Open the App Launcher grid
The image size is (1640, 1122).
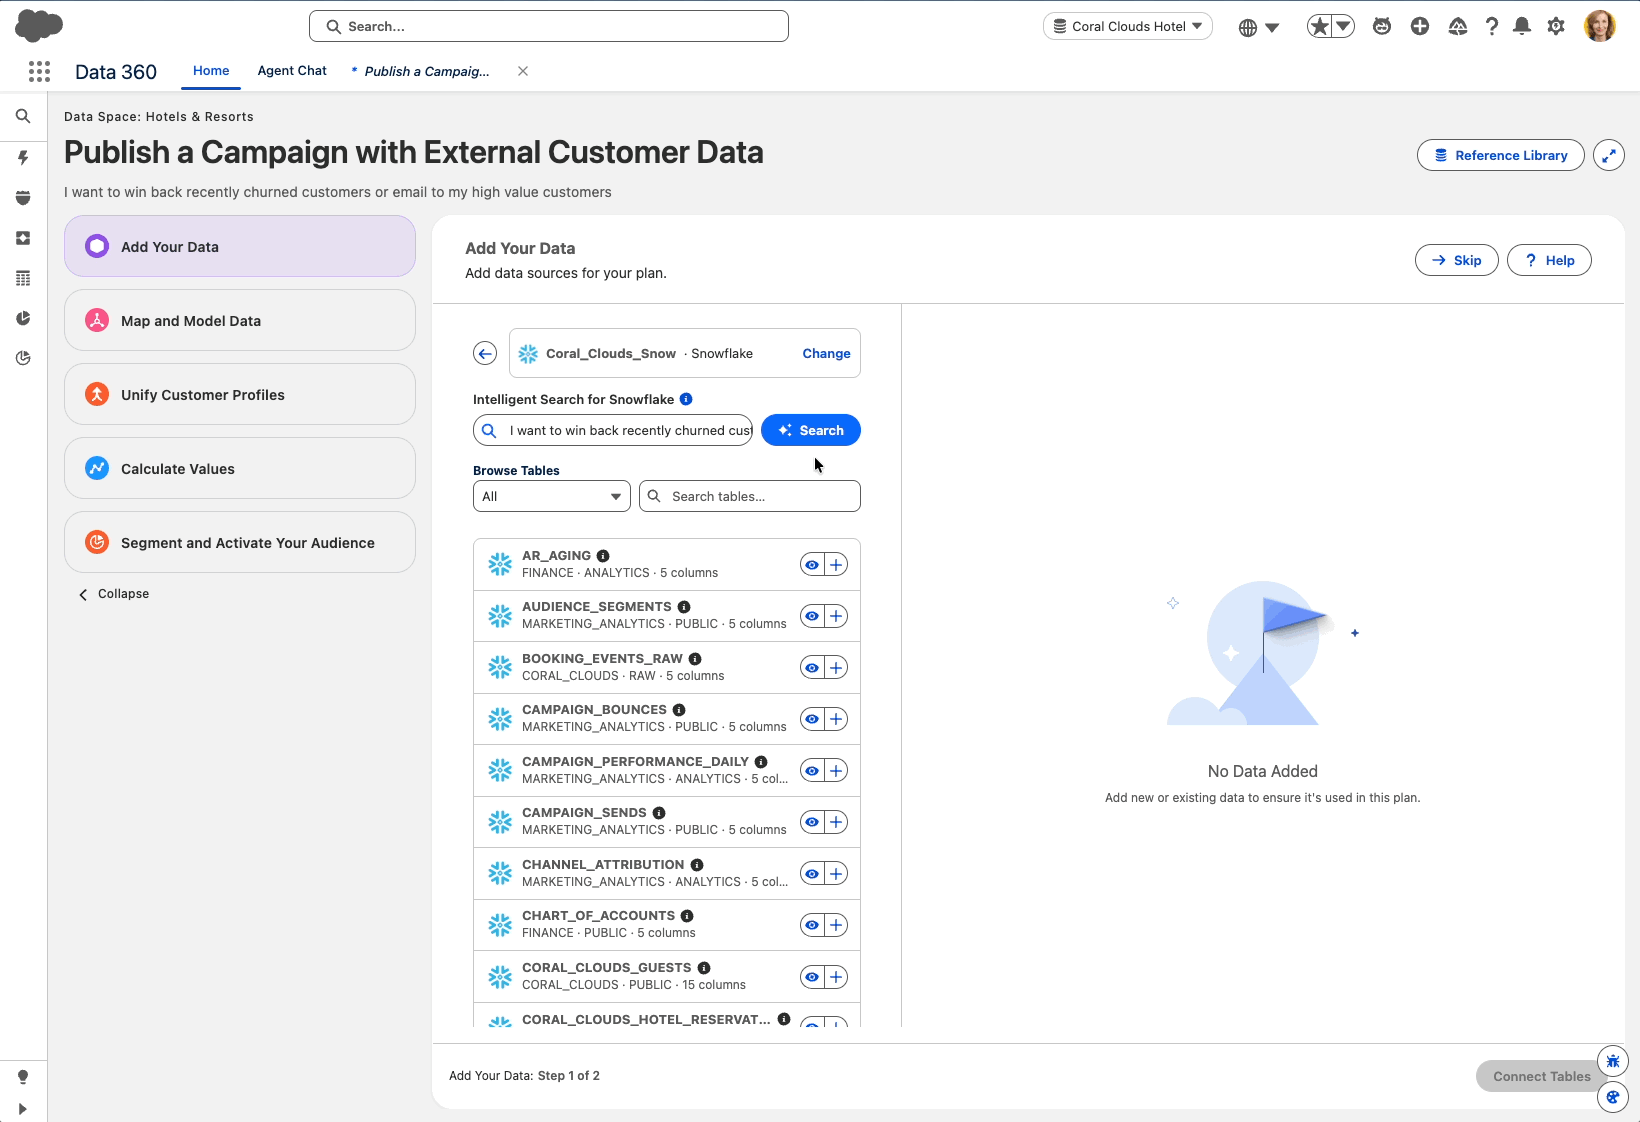click(39, 71)
